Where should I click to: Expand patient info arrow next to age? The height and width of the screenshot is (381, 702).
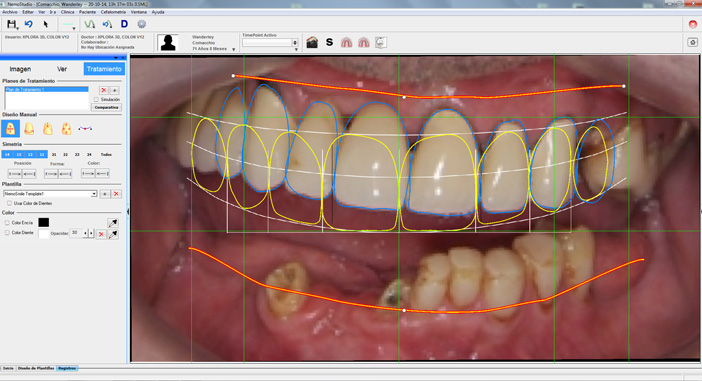(x=233, y=49)
